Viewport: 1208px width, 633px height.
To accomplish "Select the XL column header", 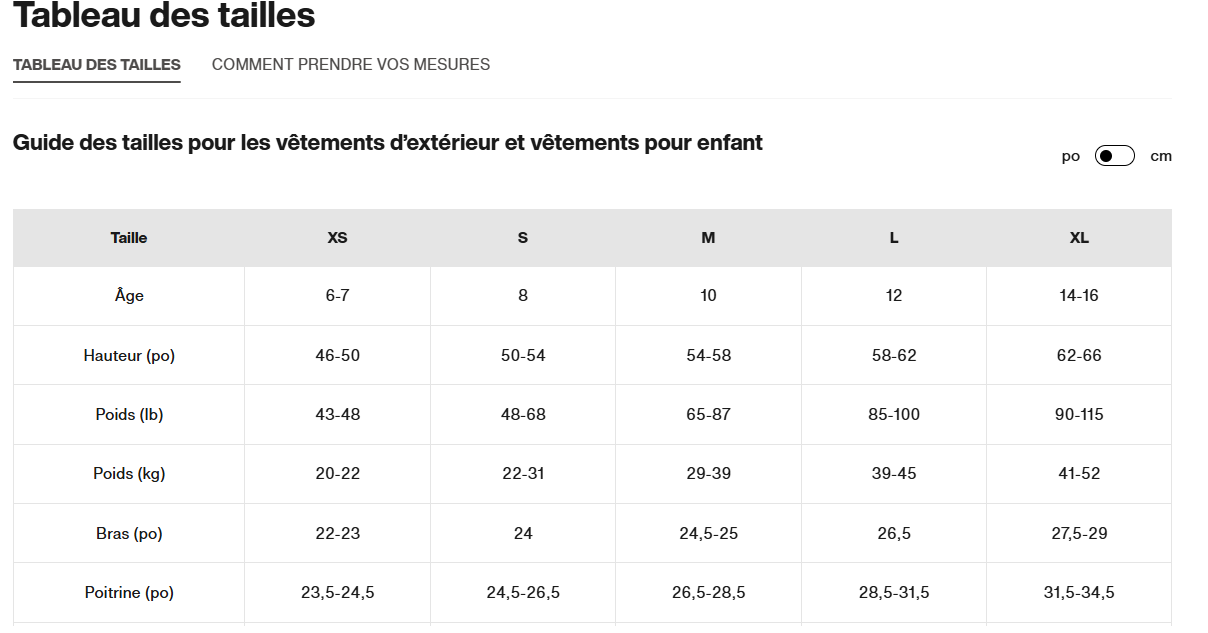I will point(1079,238).
